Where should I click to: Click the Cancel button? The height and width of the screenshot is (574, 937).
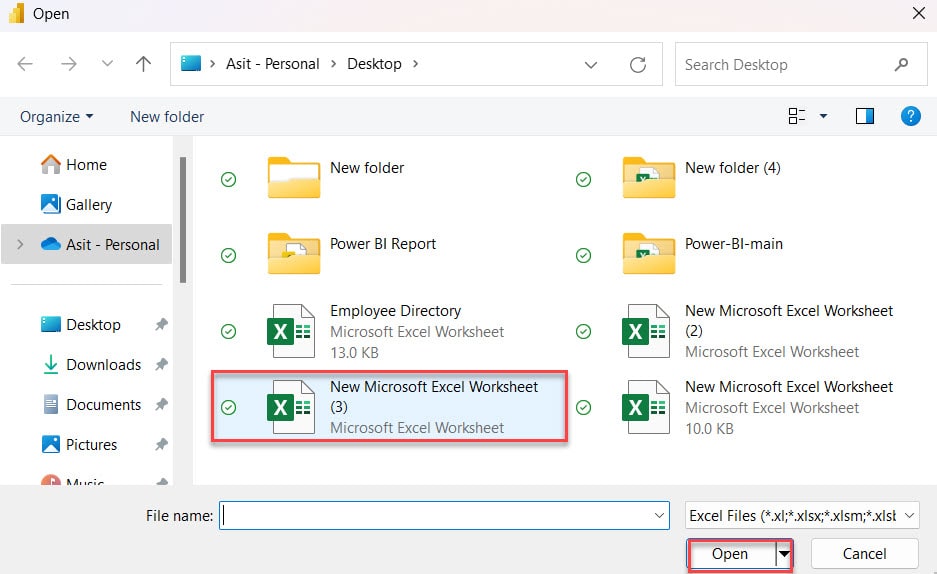point(864,554)
